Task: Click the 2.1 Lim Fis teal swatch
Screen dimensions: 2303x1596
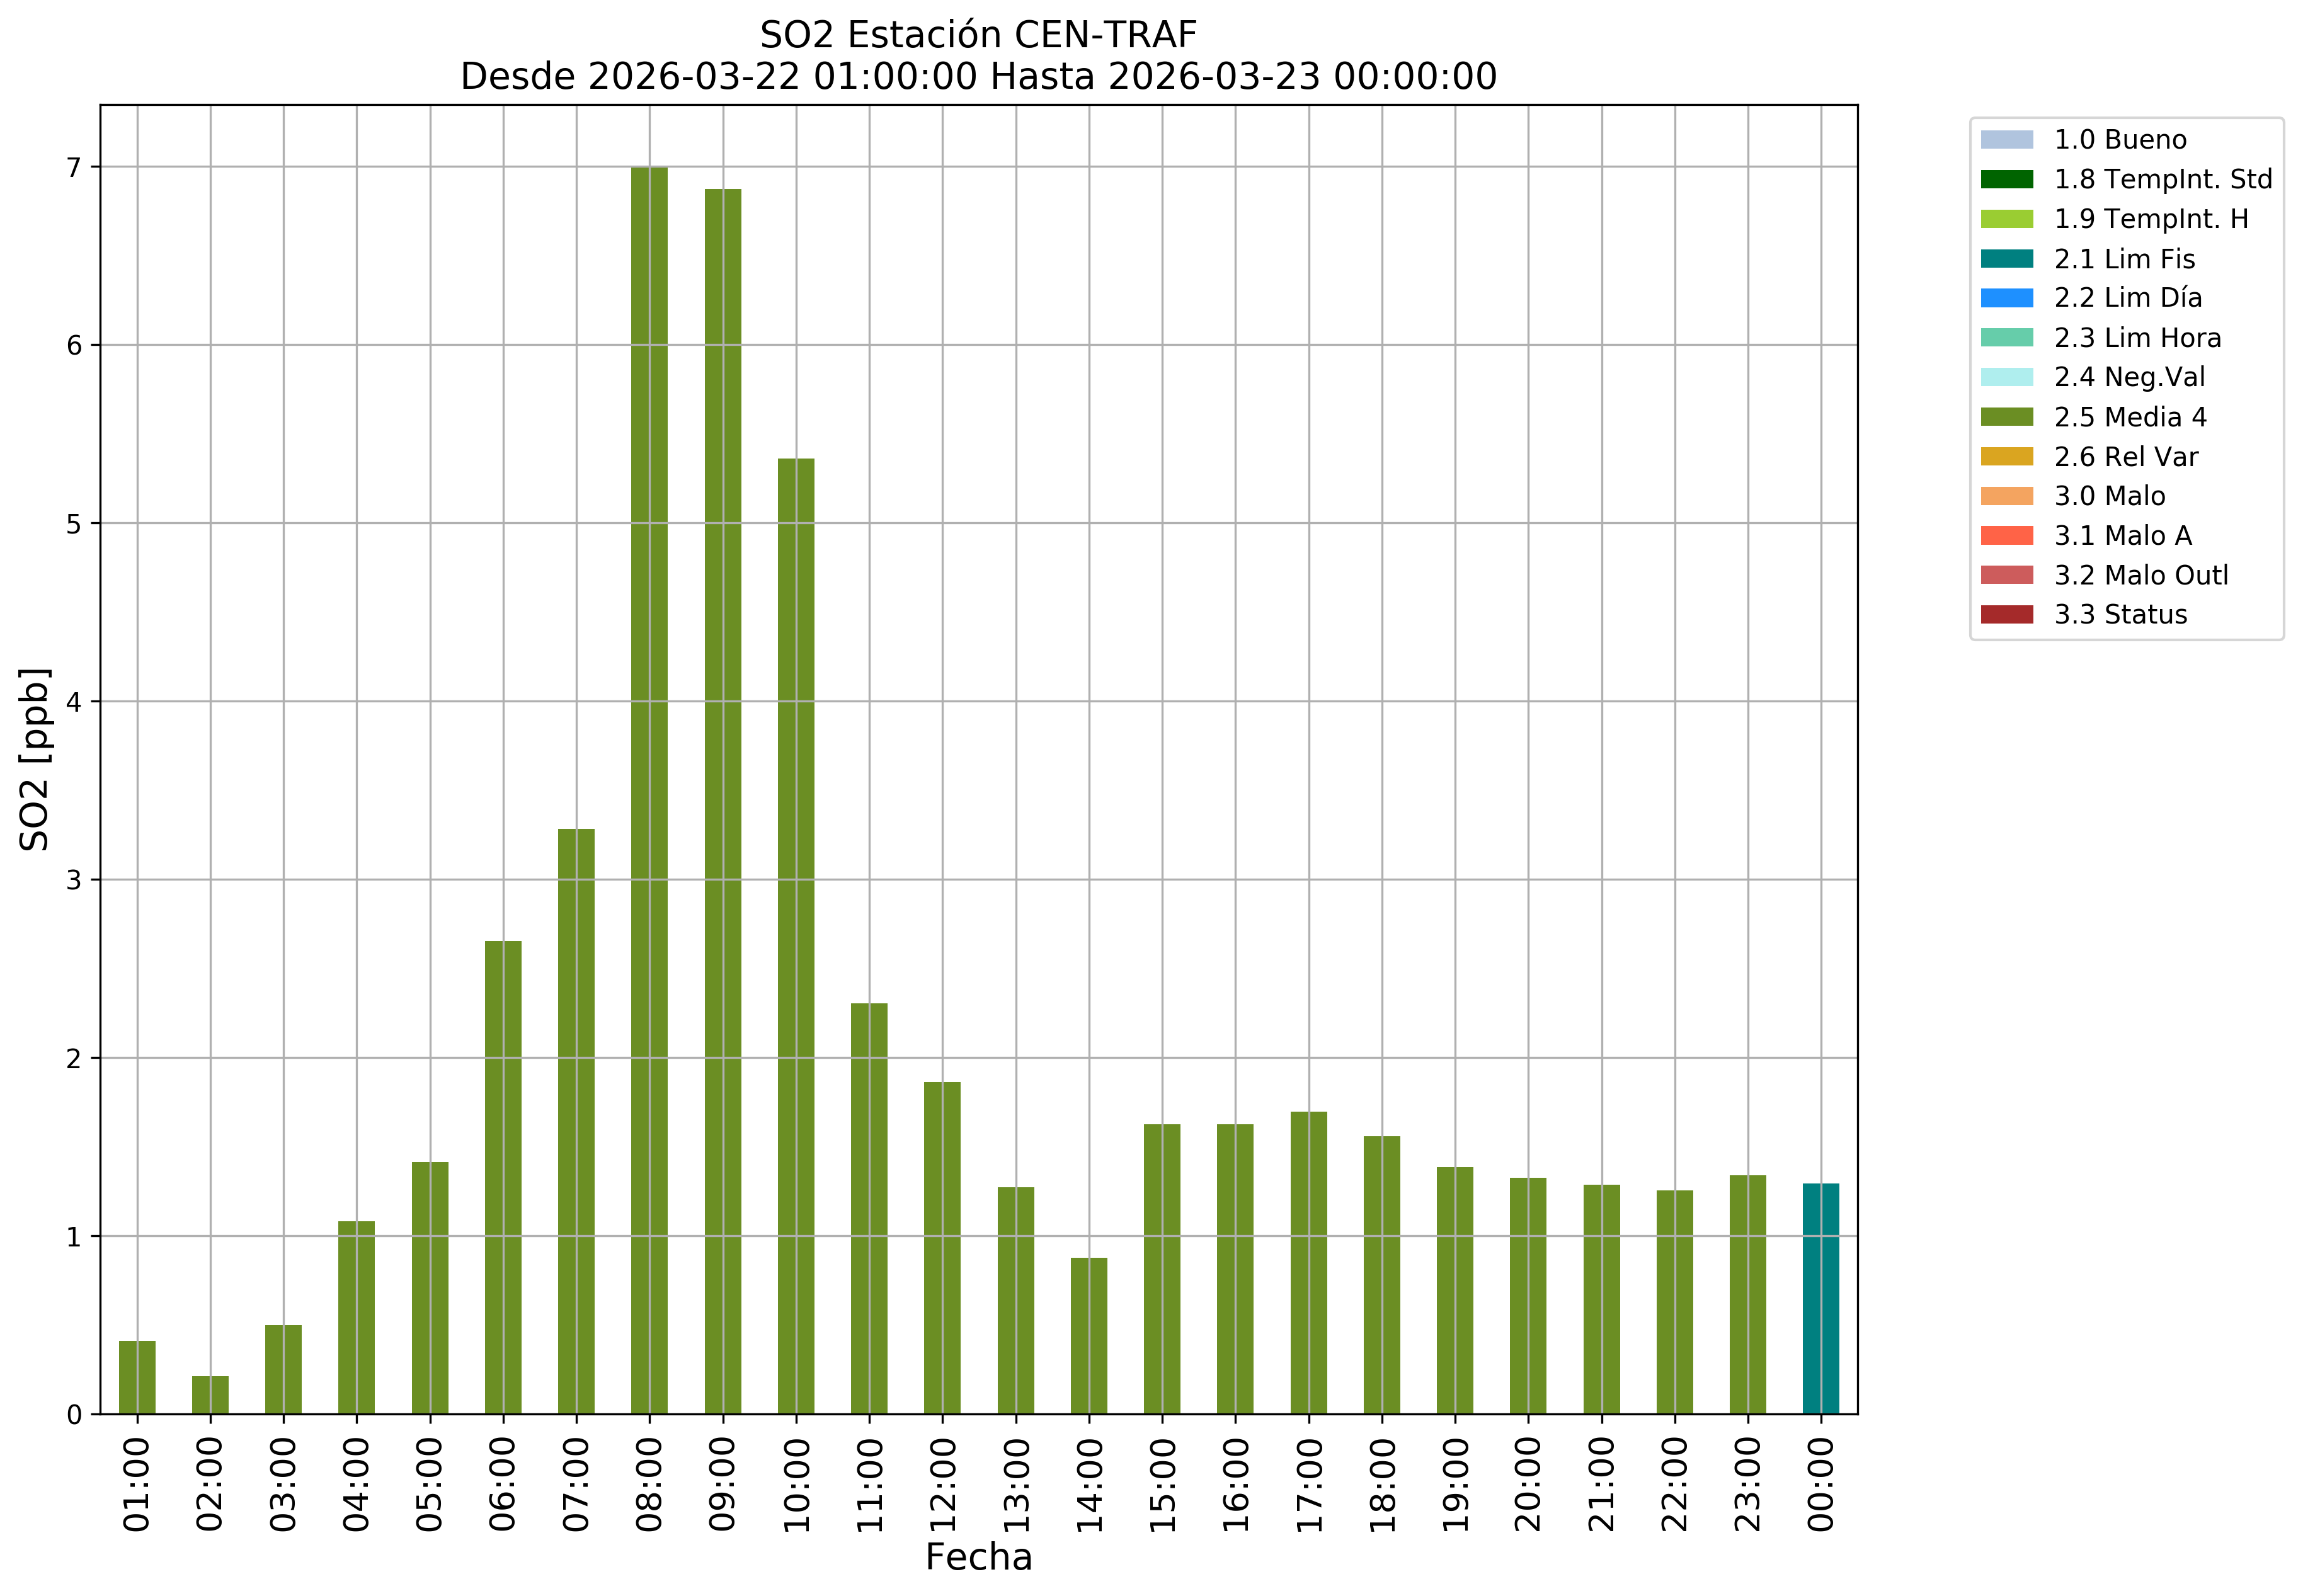Action: point(2006,259)
